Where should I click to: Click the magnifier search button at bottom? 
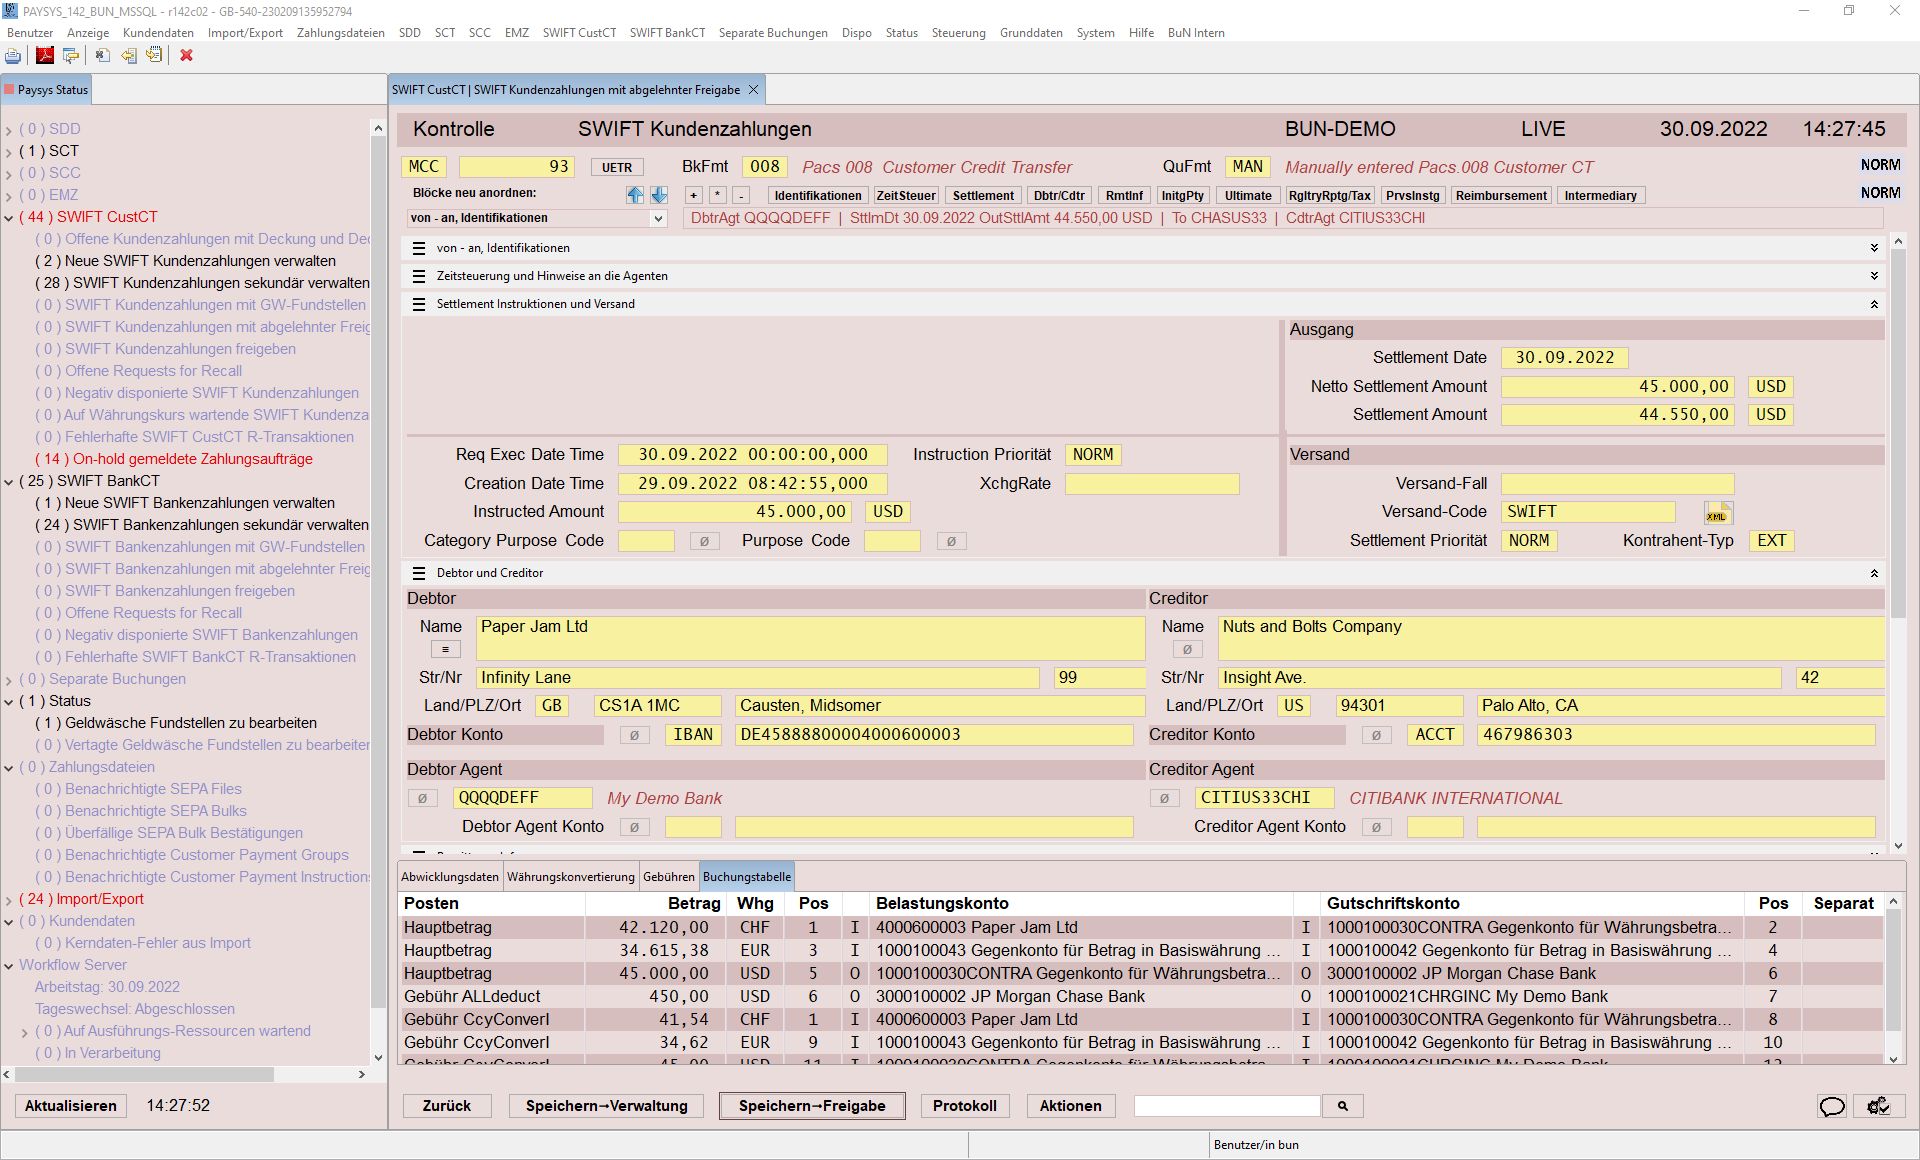coord(1343,1106)
